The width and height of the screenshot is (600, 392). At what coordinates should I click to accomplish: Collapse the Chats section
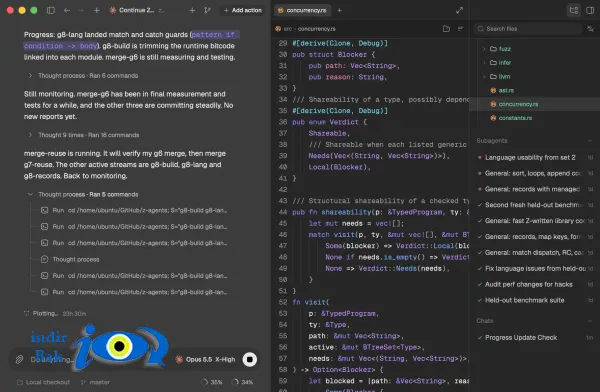tap(590, 321)
